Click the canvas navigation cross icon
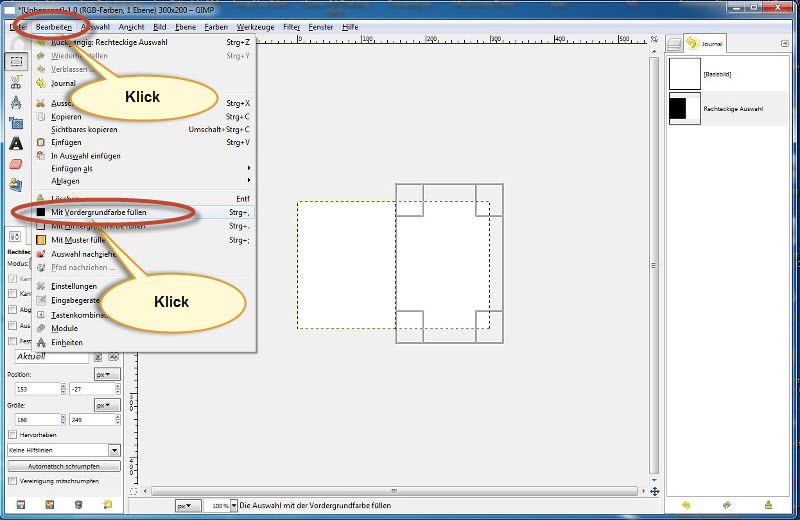The width and height of the screenshot is (800, 520). click(655, 491)
